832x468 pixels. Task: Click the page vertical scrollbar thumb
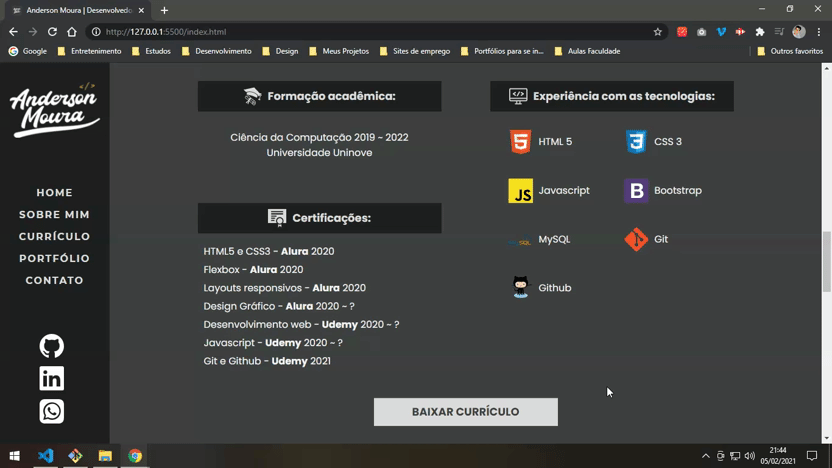pos(827,262)
